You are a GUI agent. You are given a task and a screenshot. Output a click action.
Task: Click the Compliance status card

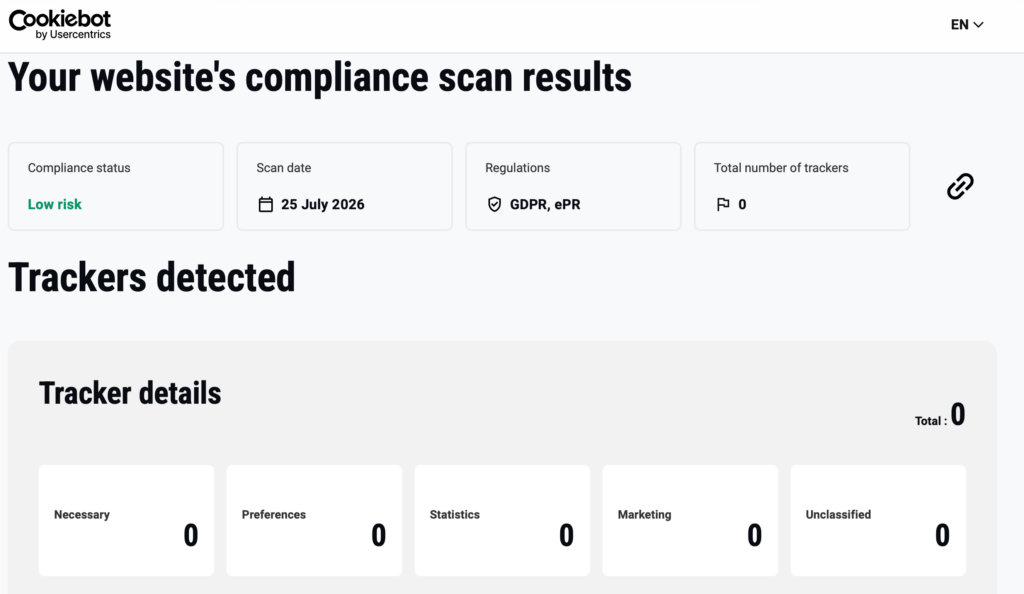coord(116,186)
